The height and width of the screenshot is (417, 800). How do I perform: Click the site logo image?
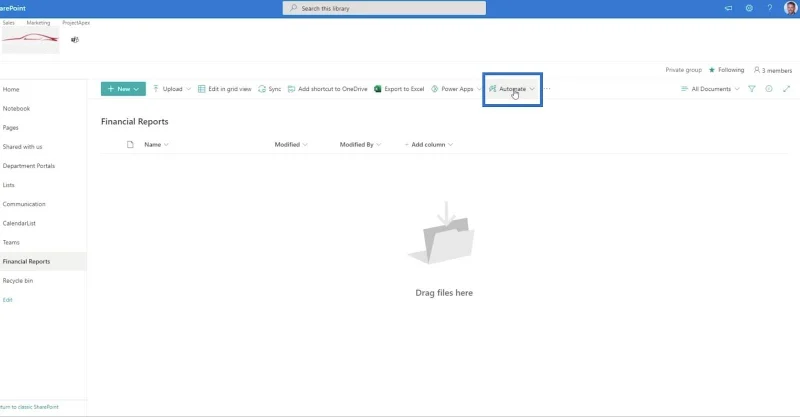click(x=31, y=40)
